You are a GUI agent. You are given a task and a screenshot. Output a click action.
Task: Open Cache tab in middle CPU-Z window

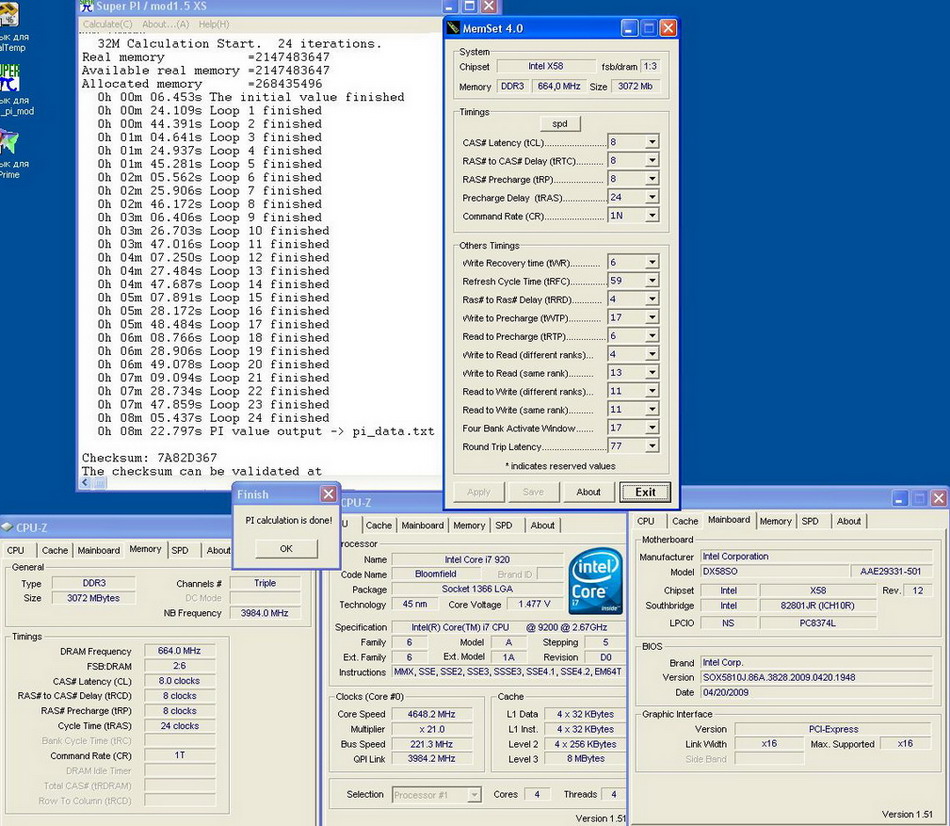pyautogui.click(x=379, y=525)
